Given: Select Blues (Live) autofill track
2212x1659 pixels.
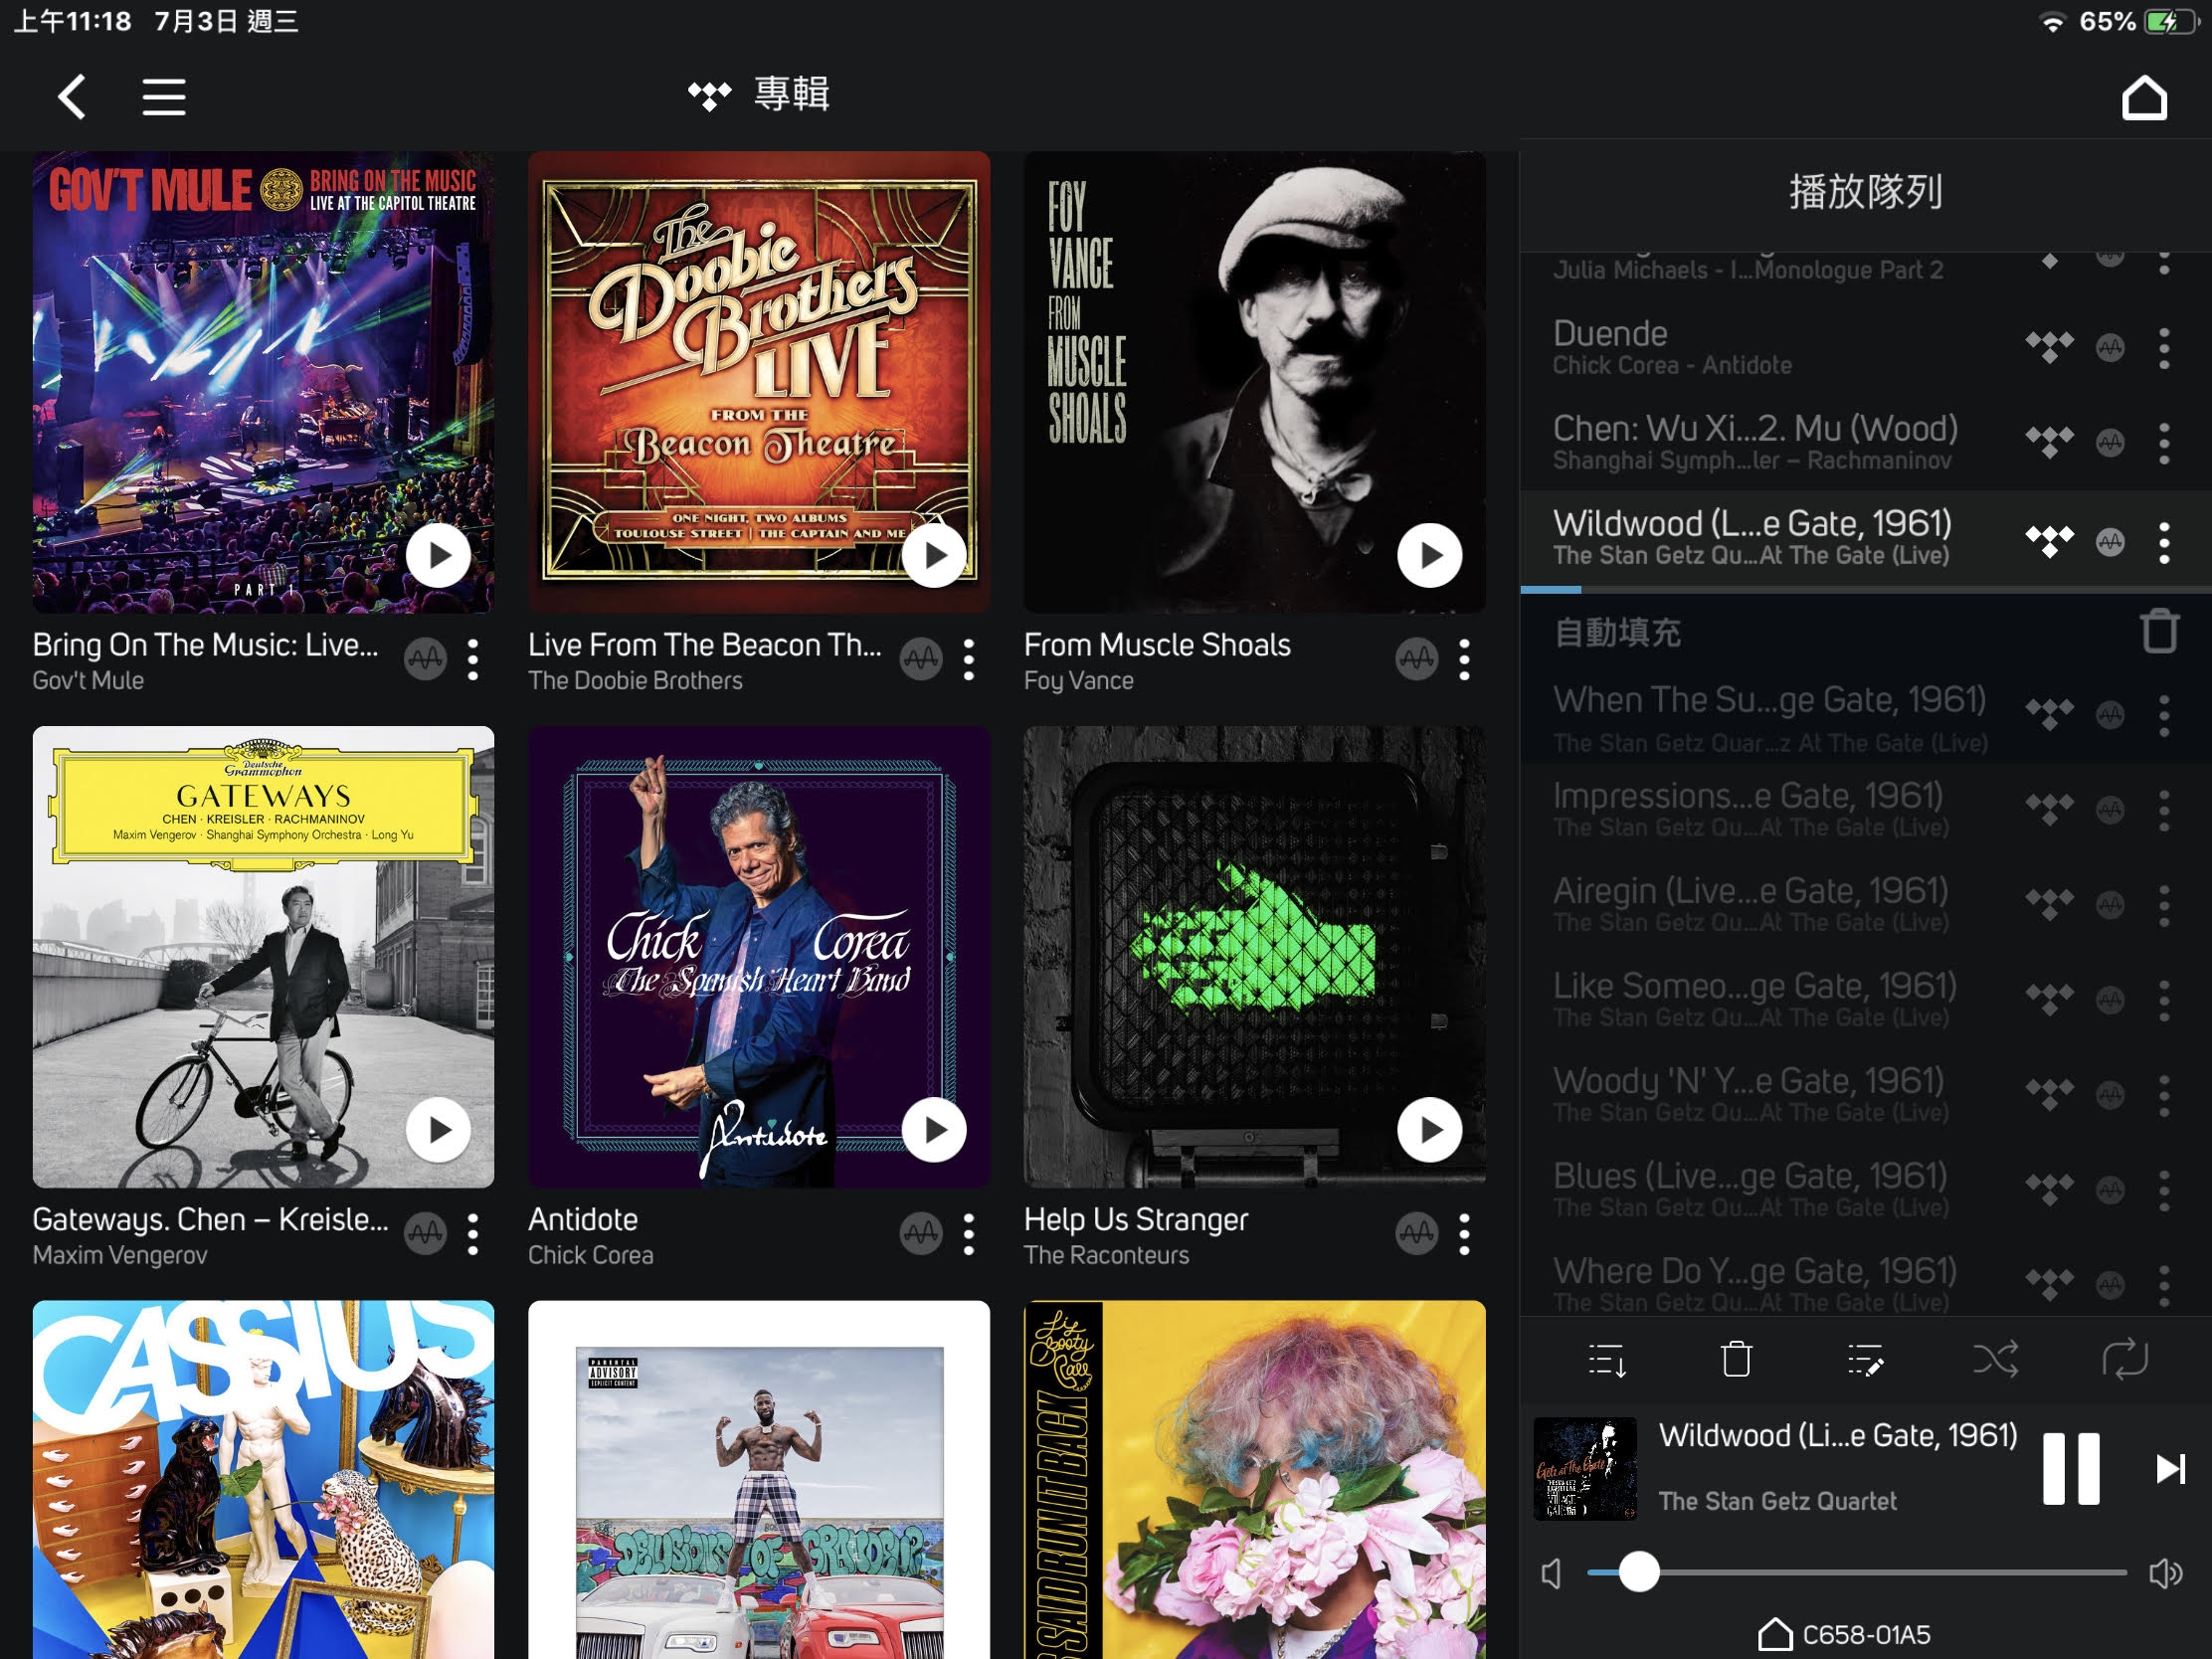Looking at the screenshot, I should point(1866,1189).
